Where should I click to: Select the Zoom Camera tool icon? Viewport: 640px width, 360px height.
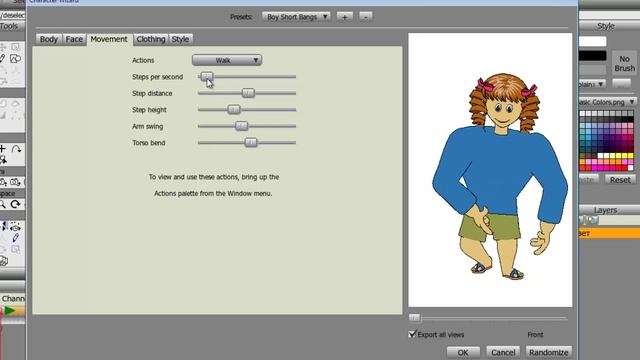click(x=16, y=182)
